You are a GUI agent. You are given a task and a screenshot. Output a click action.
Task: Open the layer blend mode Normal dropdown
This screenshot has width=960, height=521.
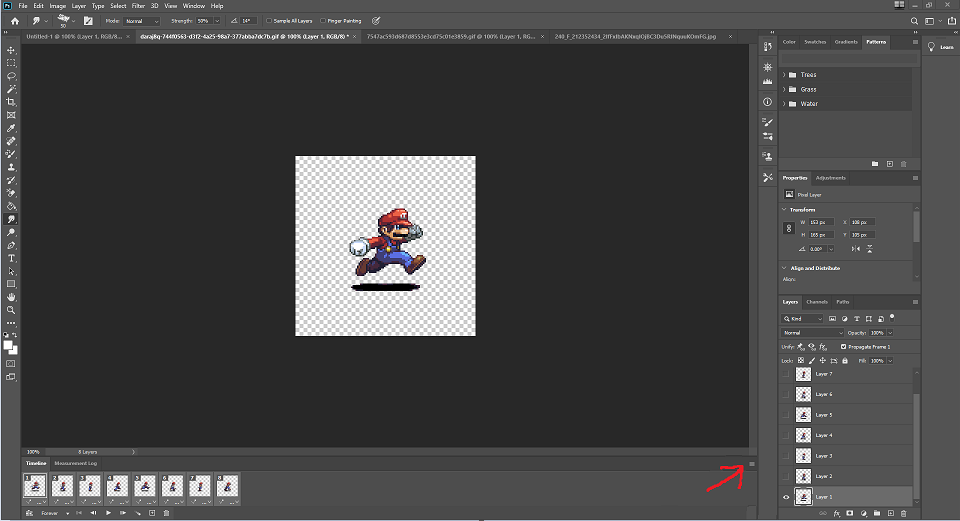click(812, 333)
